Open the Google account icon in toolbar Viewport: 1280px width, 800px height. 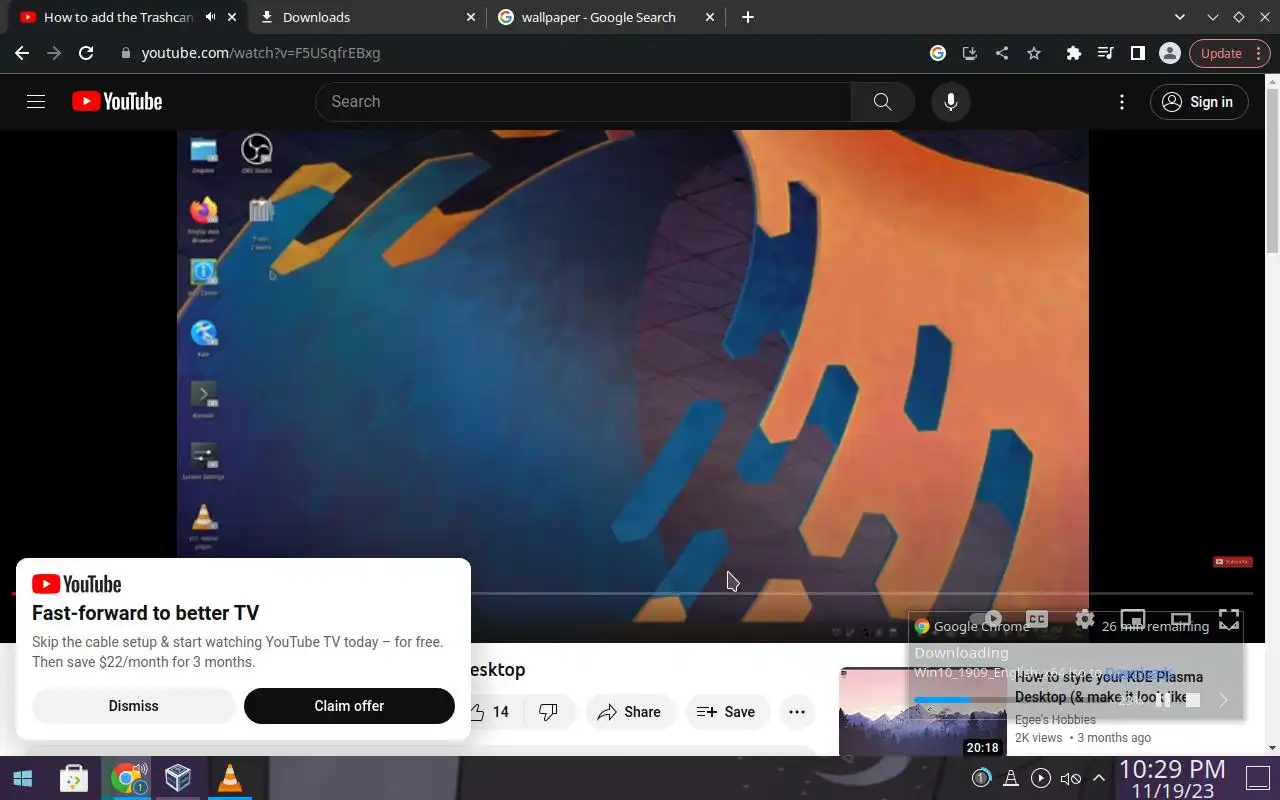[938, 53]
